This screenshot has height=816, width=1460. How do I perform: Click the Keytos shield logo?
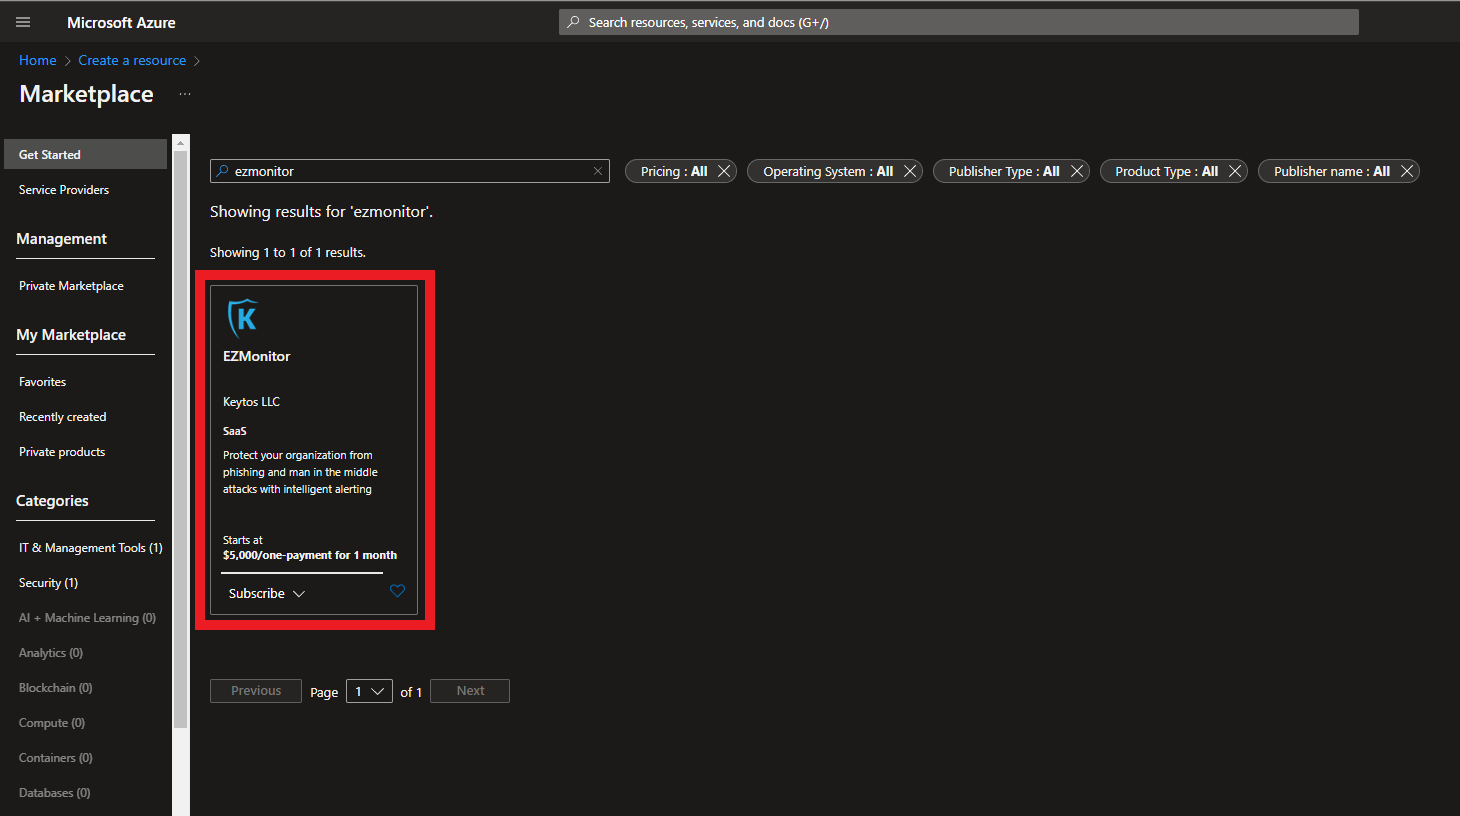click(243, 318)
